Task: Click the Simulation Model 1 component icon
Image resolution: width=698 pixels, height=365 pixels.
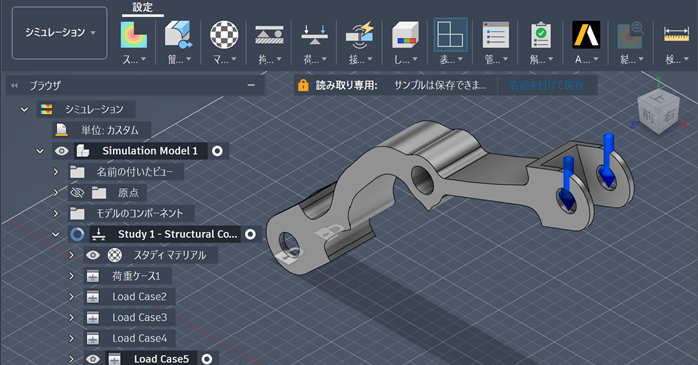Action: tap(82, 151)
